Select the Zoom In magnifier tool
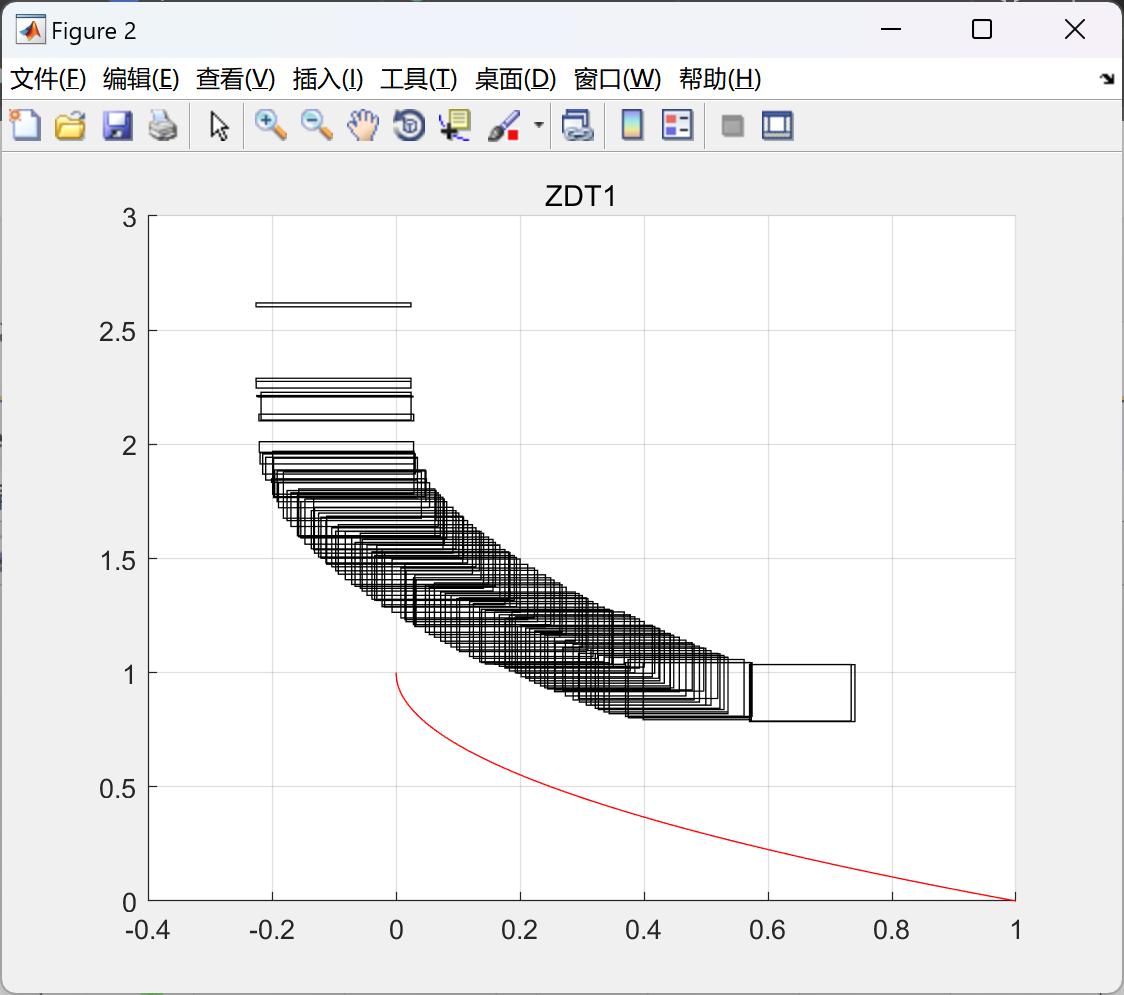1124x995 pixels. 270,125
